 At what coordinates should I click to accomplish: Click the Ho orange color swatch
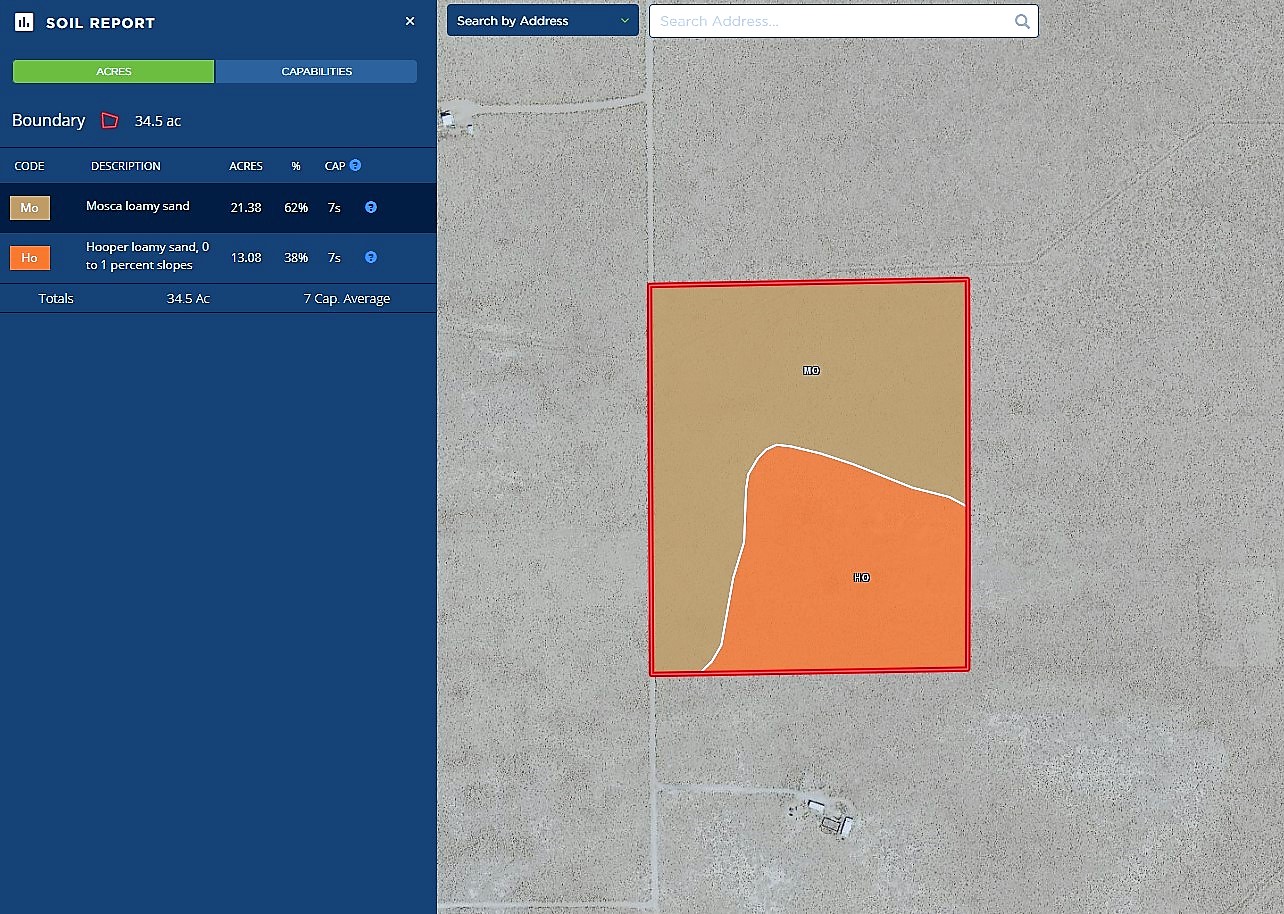click(30, 258)
